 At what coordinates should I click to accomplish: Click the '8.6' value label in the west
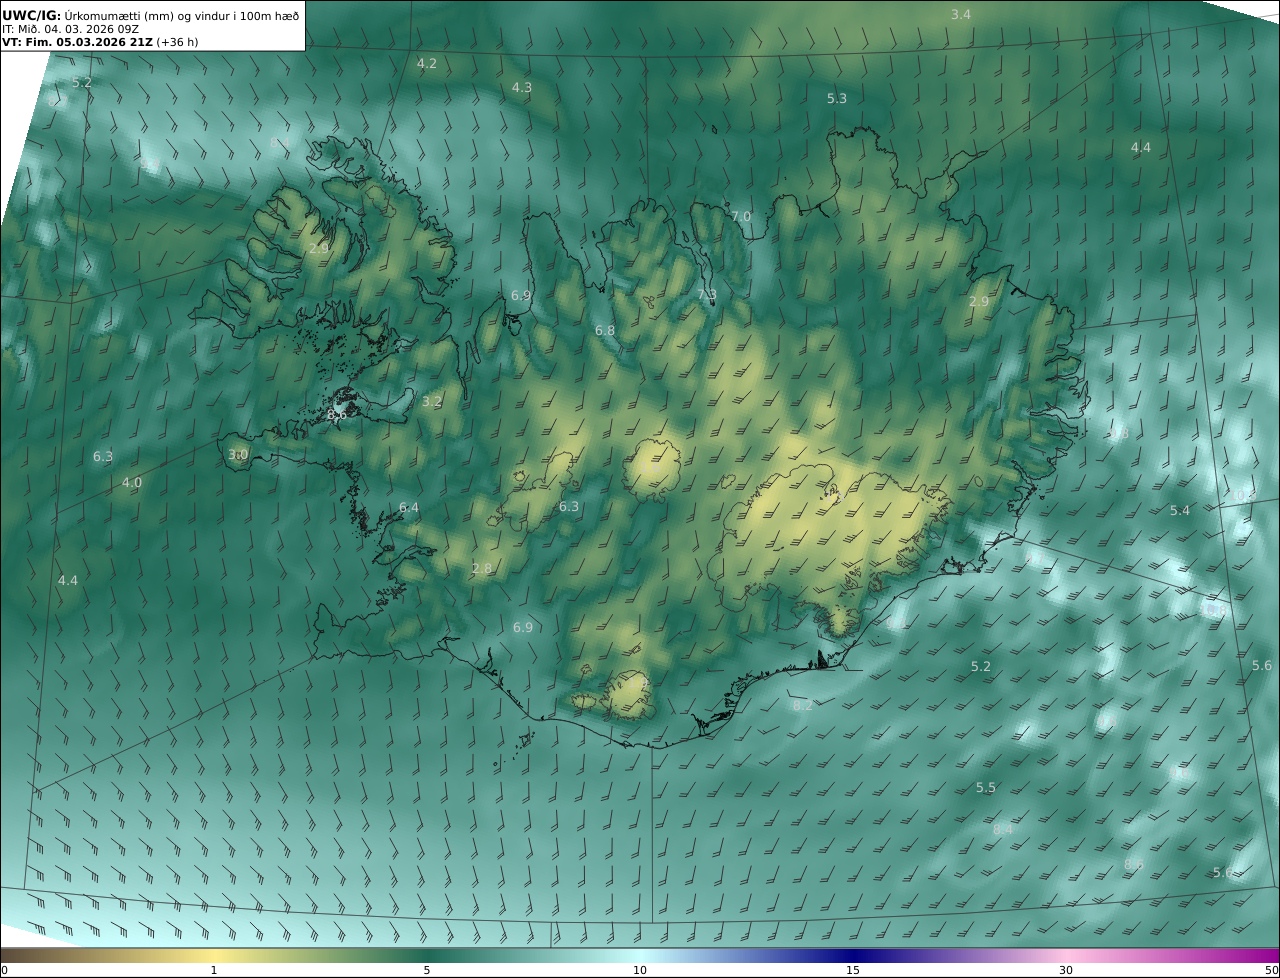[337, 414]
